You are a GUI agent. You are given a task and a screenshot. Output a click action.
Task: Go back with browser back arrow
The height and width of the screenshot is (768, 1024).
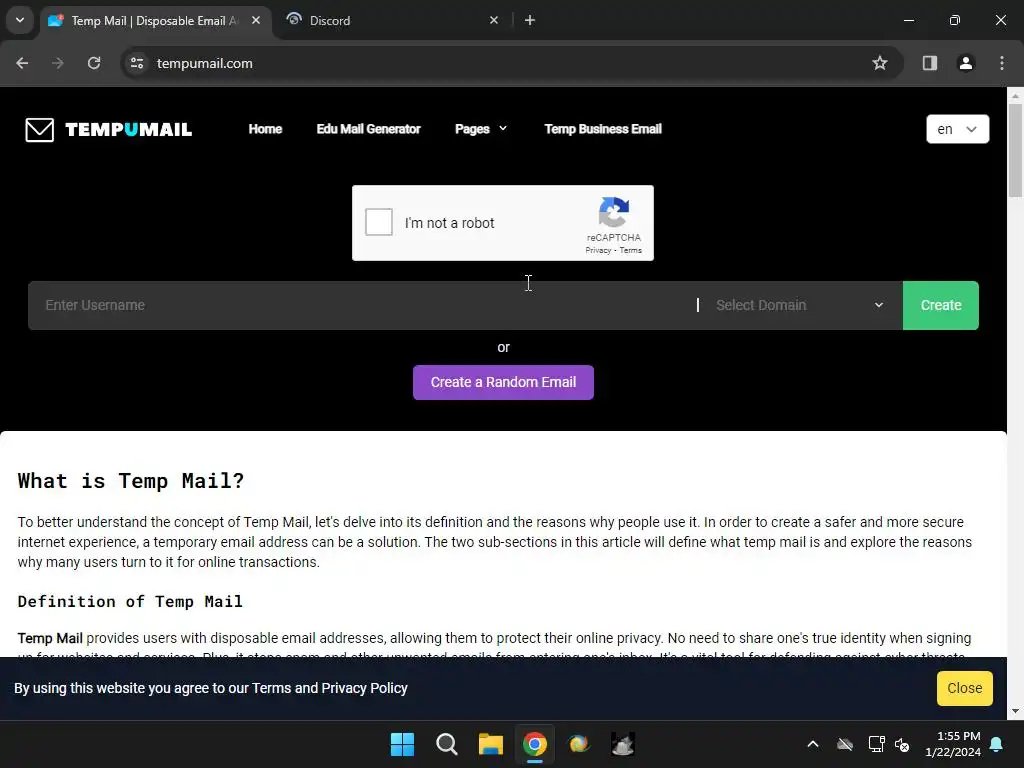(22, 63)
